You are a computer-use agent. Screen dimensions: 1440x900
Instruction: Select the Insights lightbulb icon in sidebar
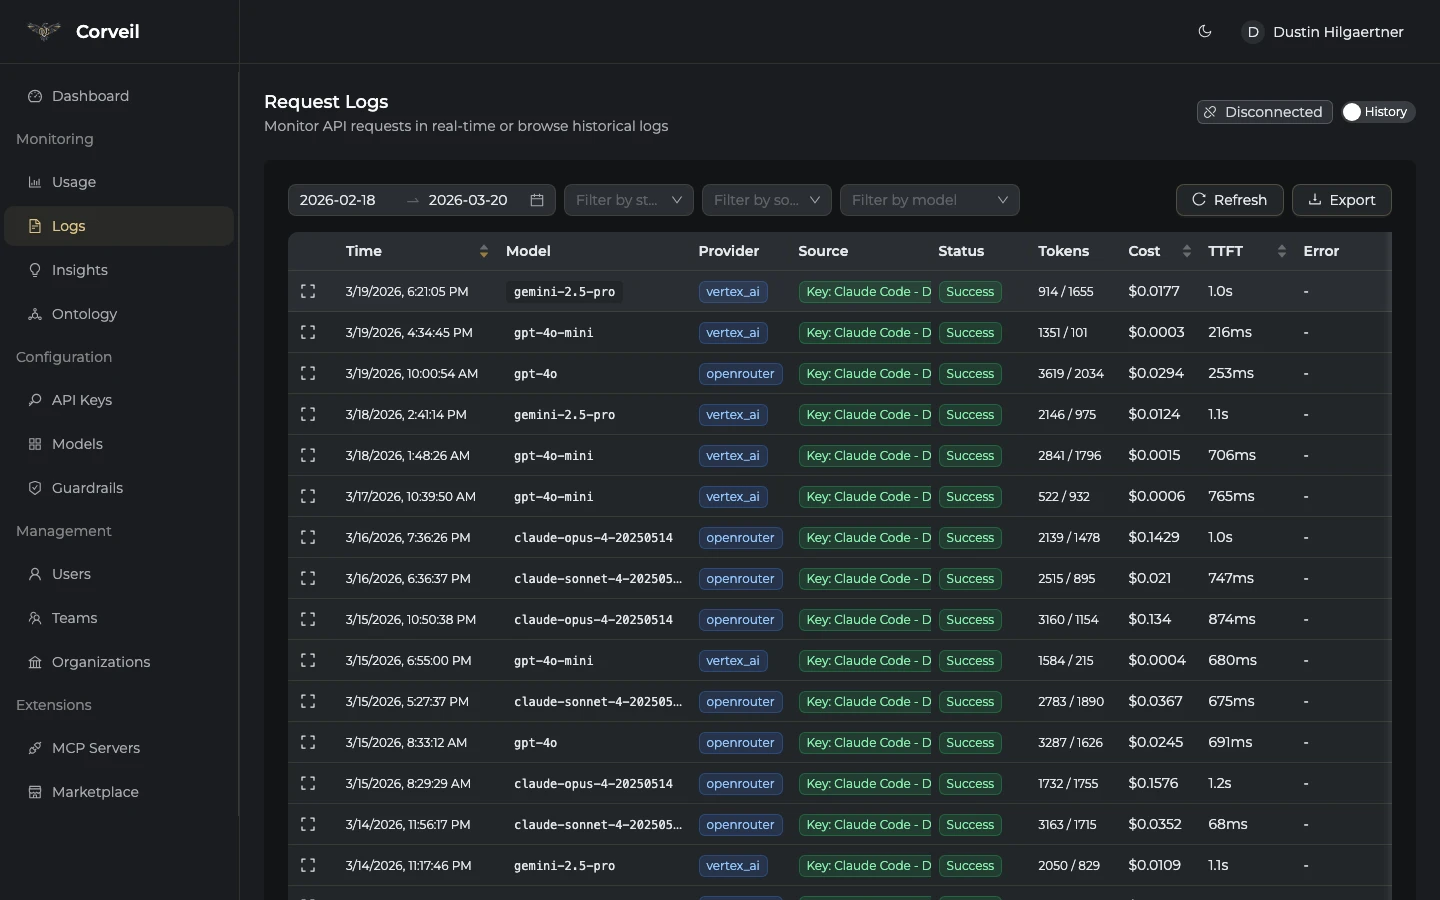[33, 270]
